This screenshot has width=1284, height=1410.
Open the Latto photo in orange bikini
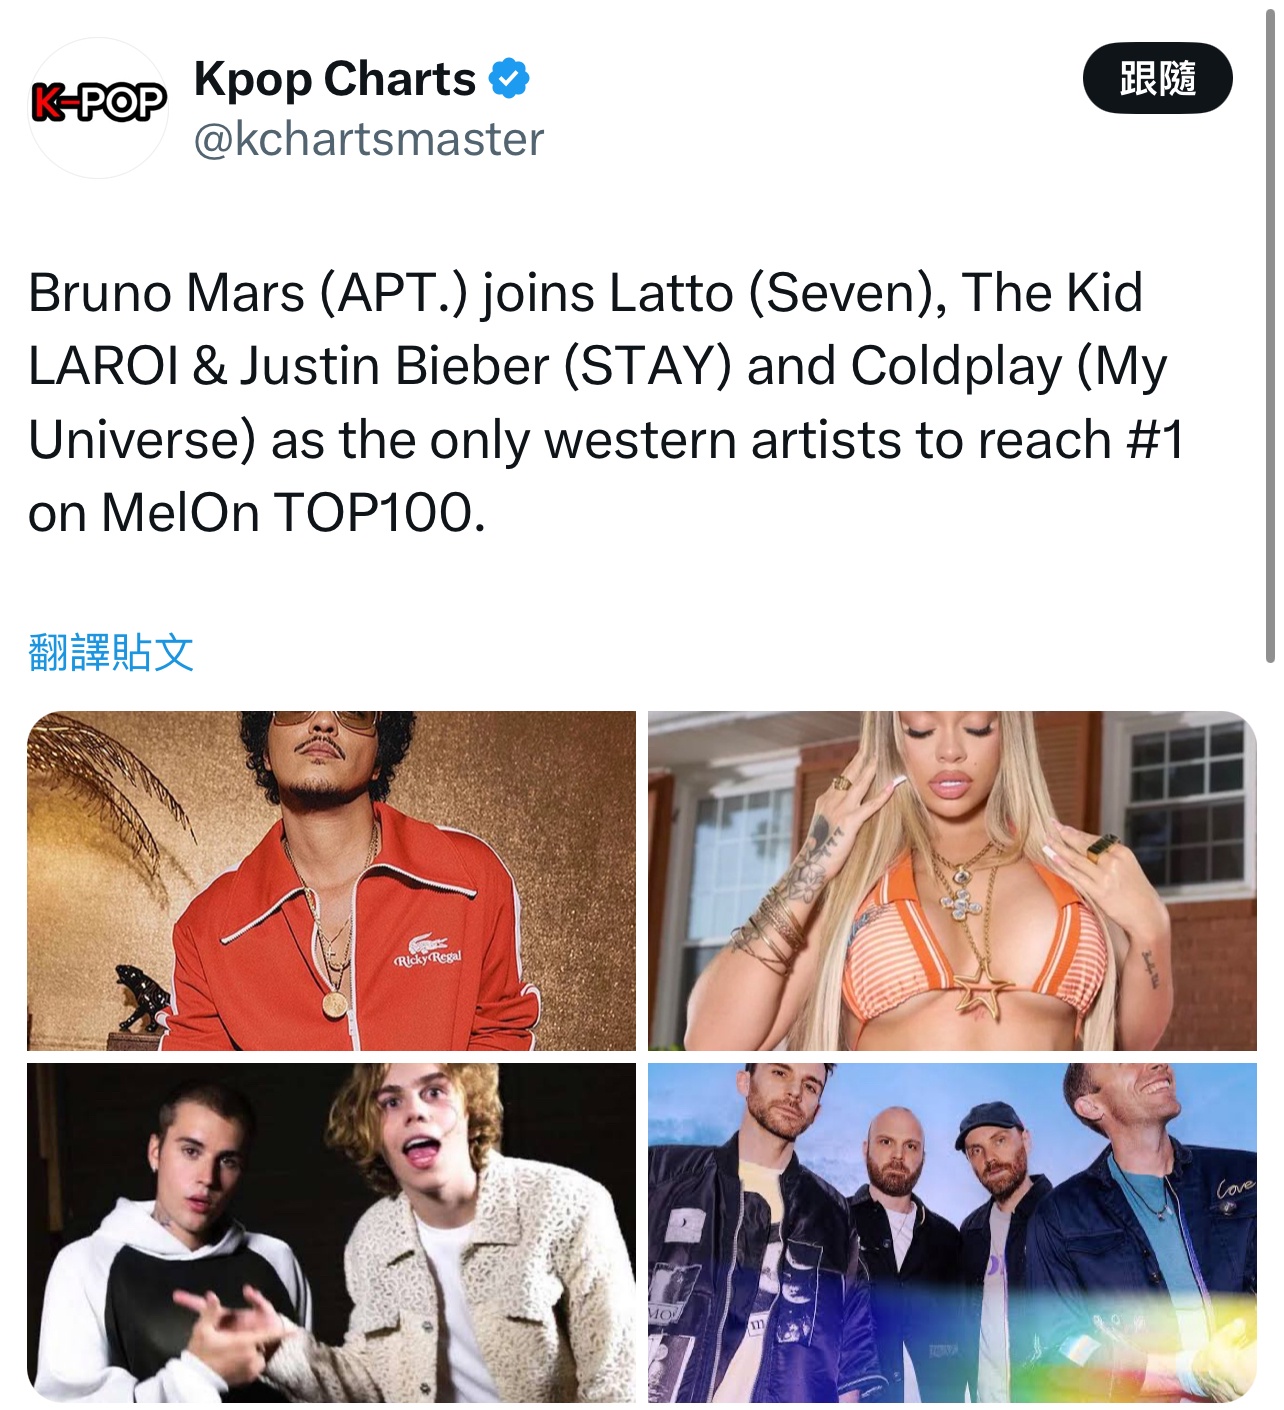click(952, 881)
